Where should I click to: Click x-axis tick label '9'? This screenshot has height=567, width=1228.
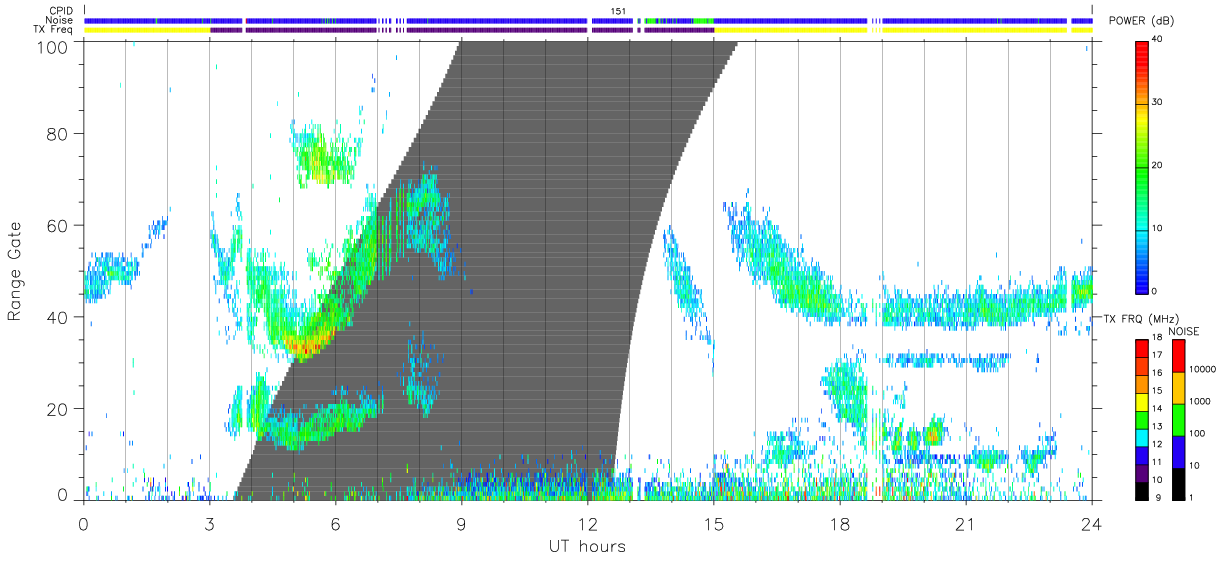(461, 524)
